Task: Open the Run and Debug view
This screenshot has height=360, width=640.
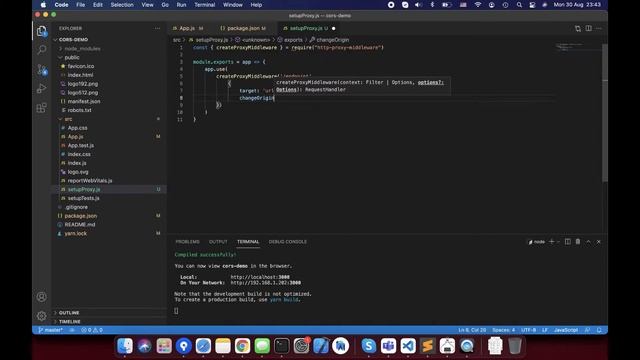Action: pyautogui.click(x=42, y=89)
